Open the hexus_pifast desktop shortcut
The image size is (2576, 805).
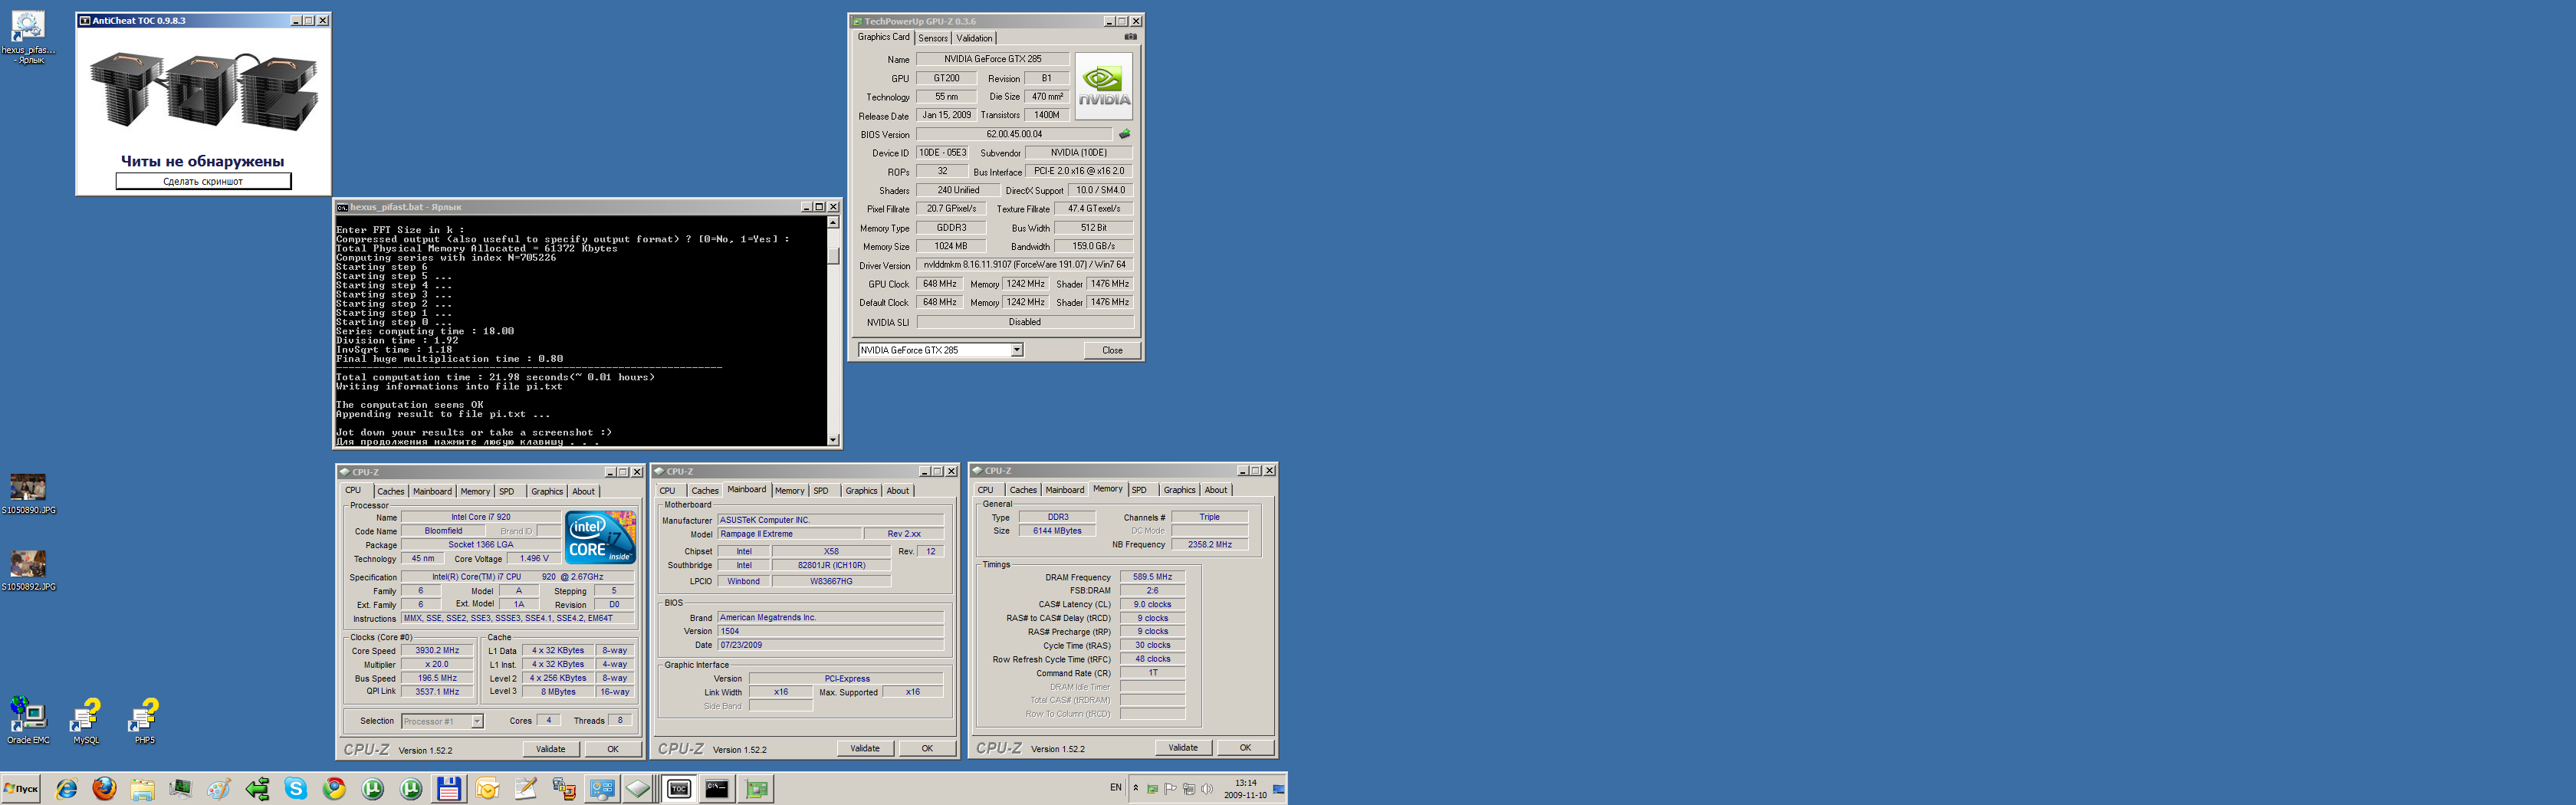28,38
